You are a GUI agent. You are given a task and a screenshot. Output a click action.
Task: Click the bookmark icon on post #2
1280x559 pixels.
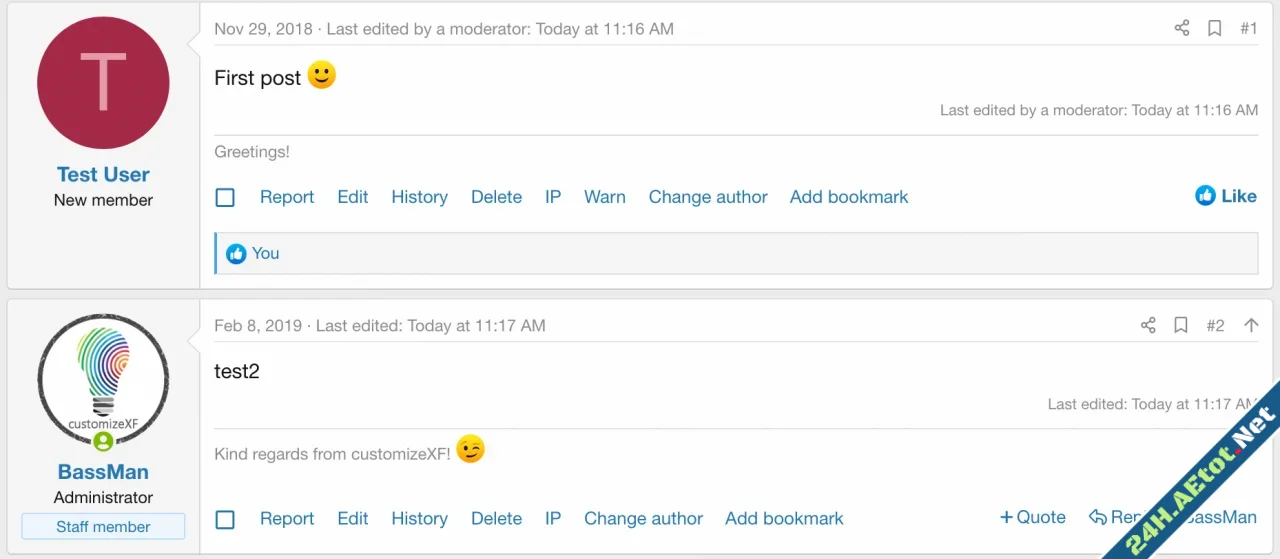[1181, 325]
